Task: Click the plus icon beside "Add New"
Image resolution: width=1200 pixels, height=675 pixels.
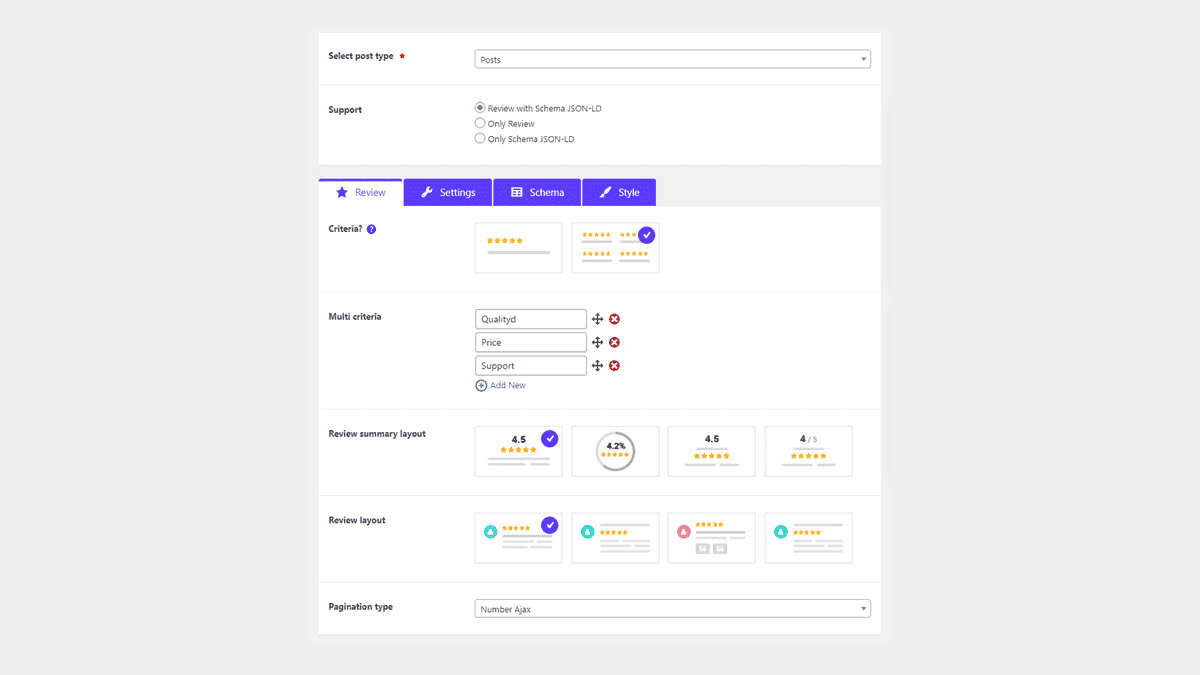Action: pyautogui.click(x=481, y=384)
